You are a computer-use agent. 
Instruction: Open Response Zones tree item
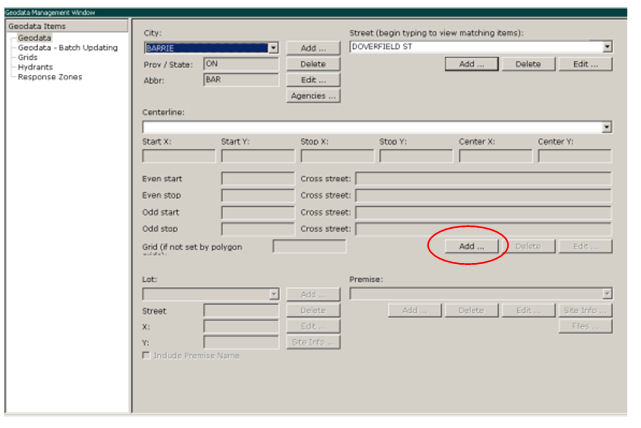(x=50, y=77)
